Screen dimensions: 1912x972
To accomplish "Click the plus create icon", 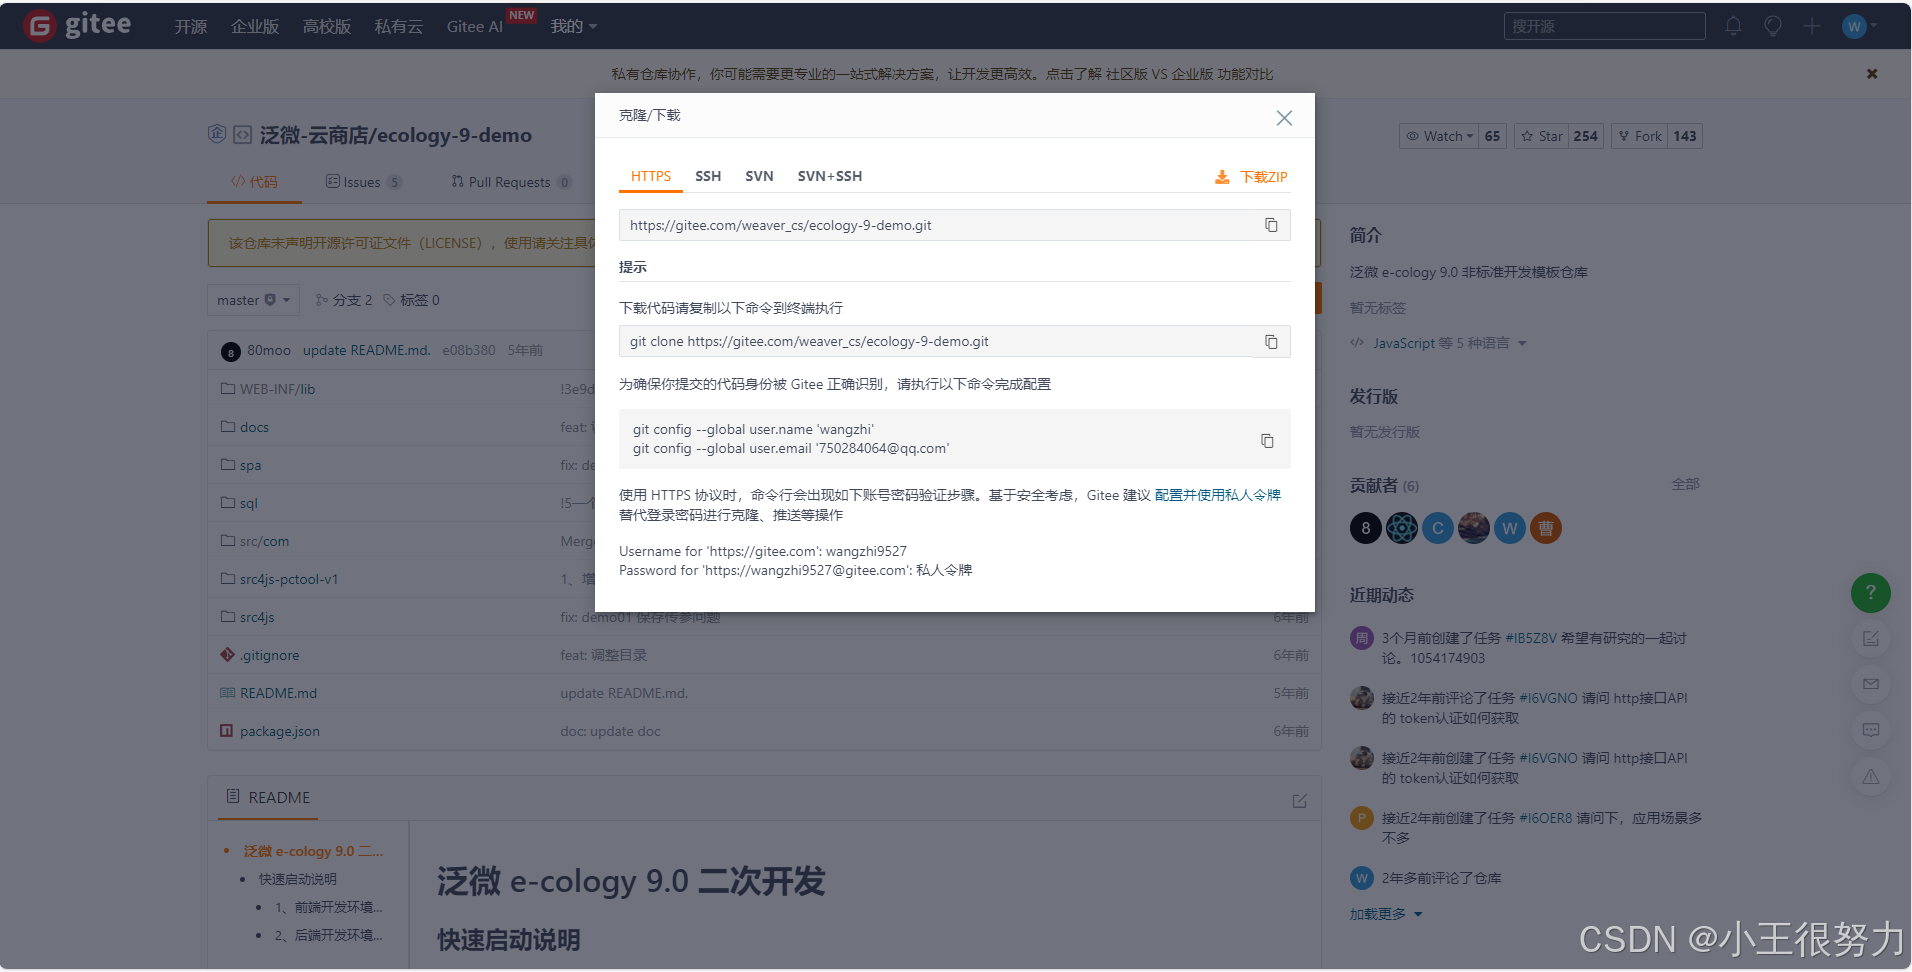I will tap(1812, 26).
